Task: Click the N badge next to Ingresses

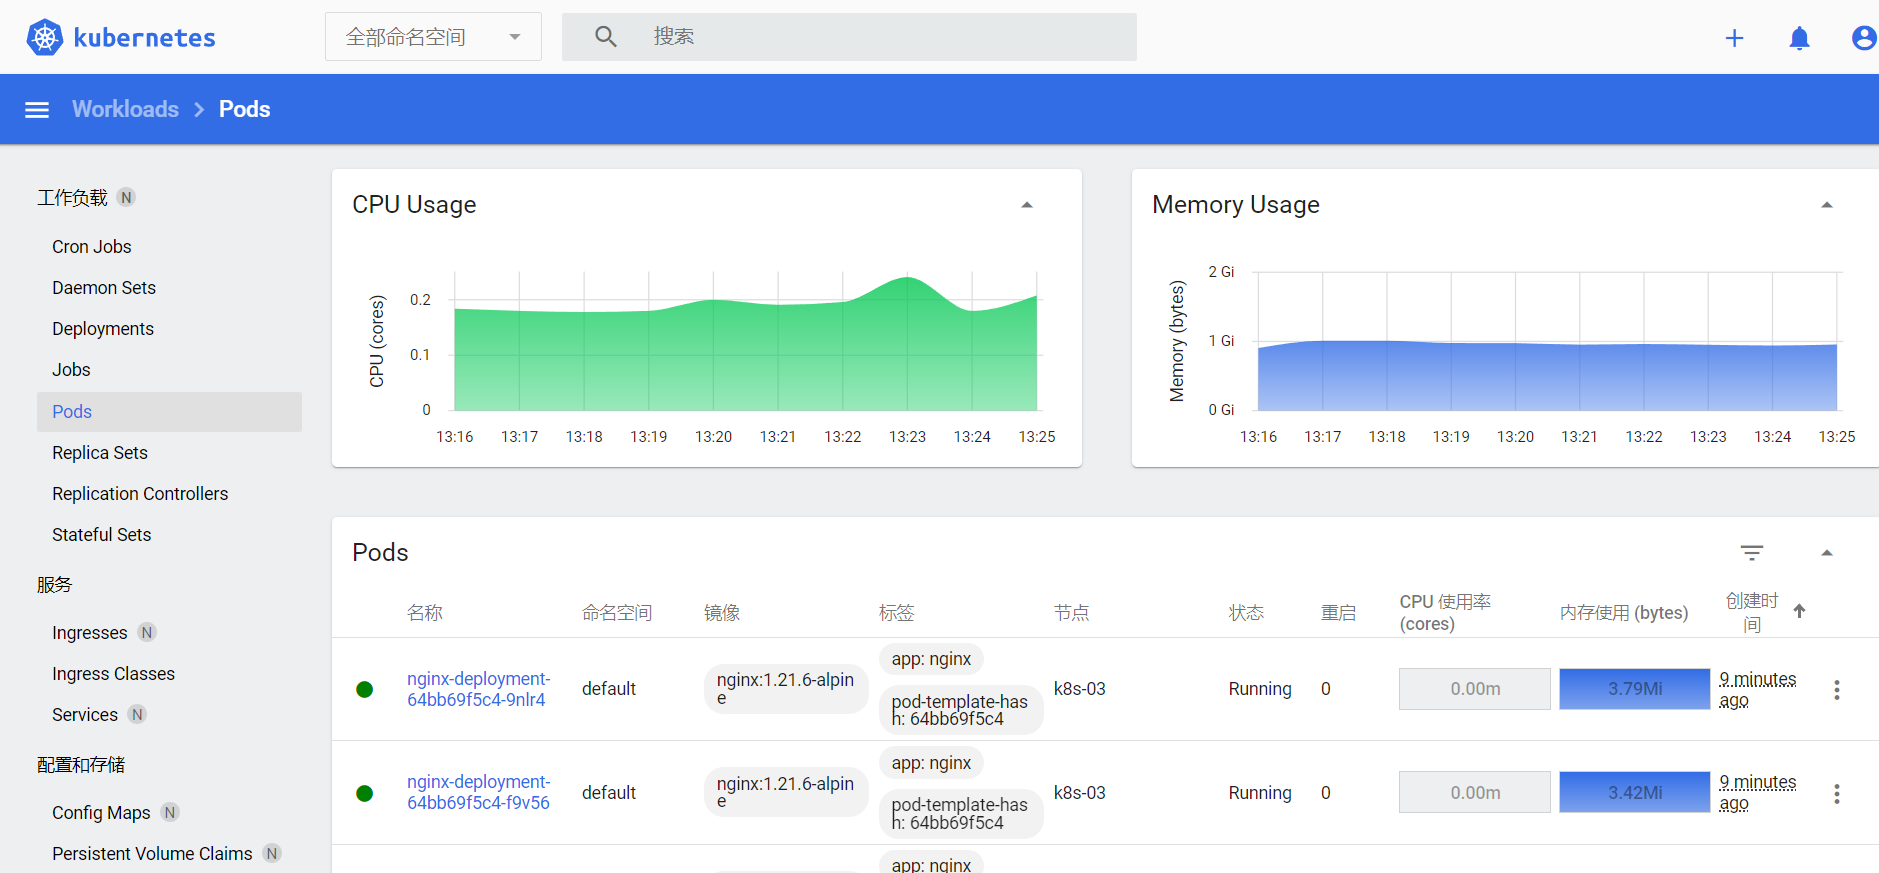Action: [x=147, y=632]
